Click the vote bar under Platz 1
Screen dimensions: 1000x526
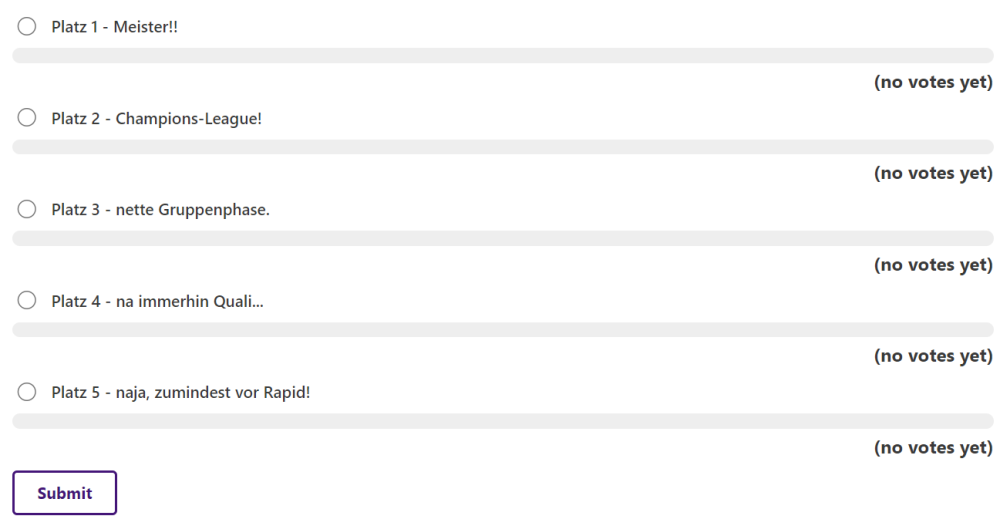502,55
